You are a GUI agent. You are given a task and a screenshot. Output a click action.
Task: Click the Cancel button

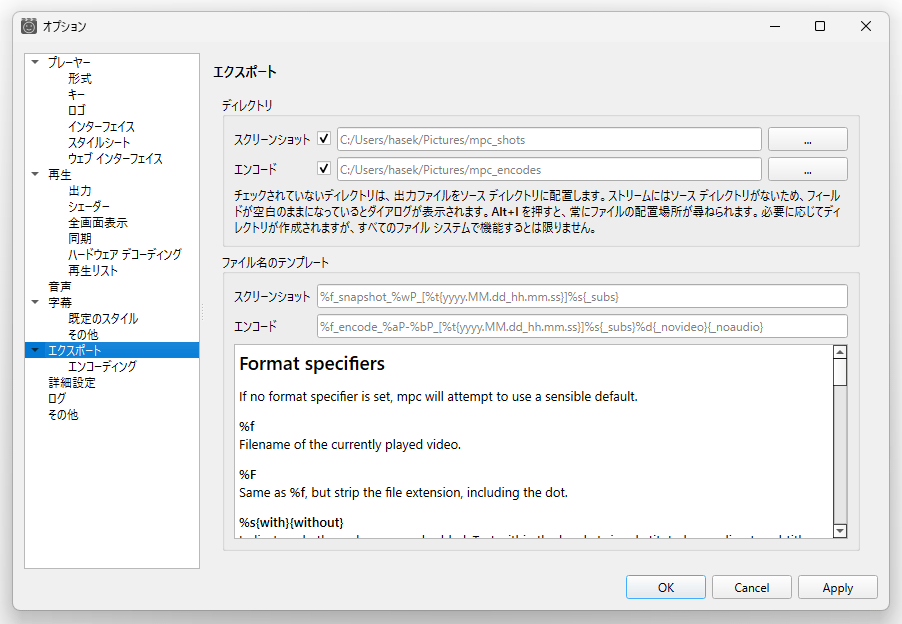click(x=751, y=587)
